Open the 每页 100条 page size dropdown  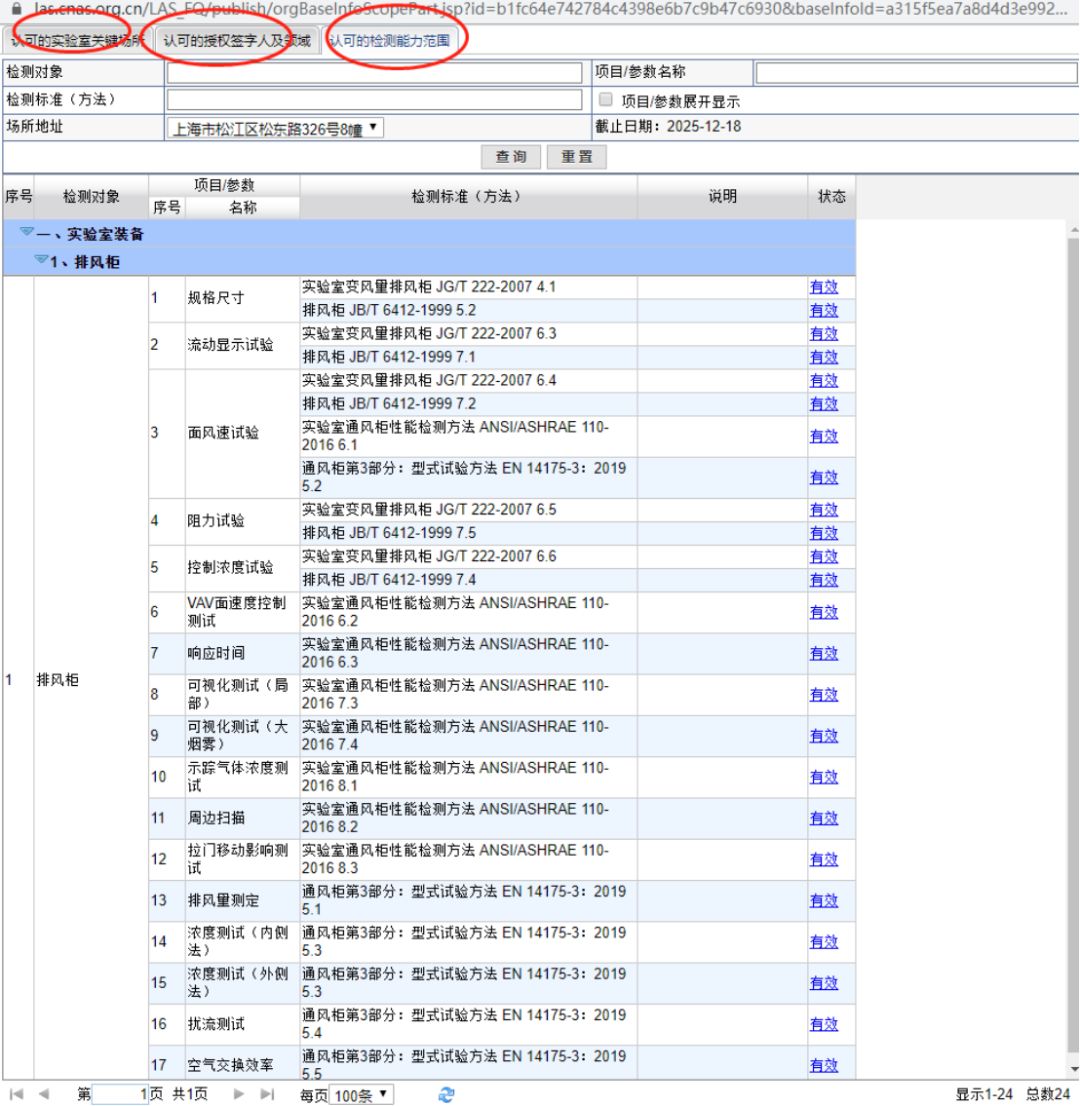tap(361, 1096)
